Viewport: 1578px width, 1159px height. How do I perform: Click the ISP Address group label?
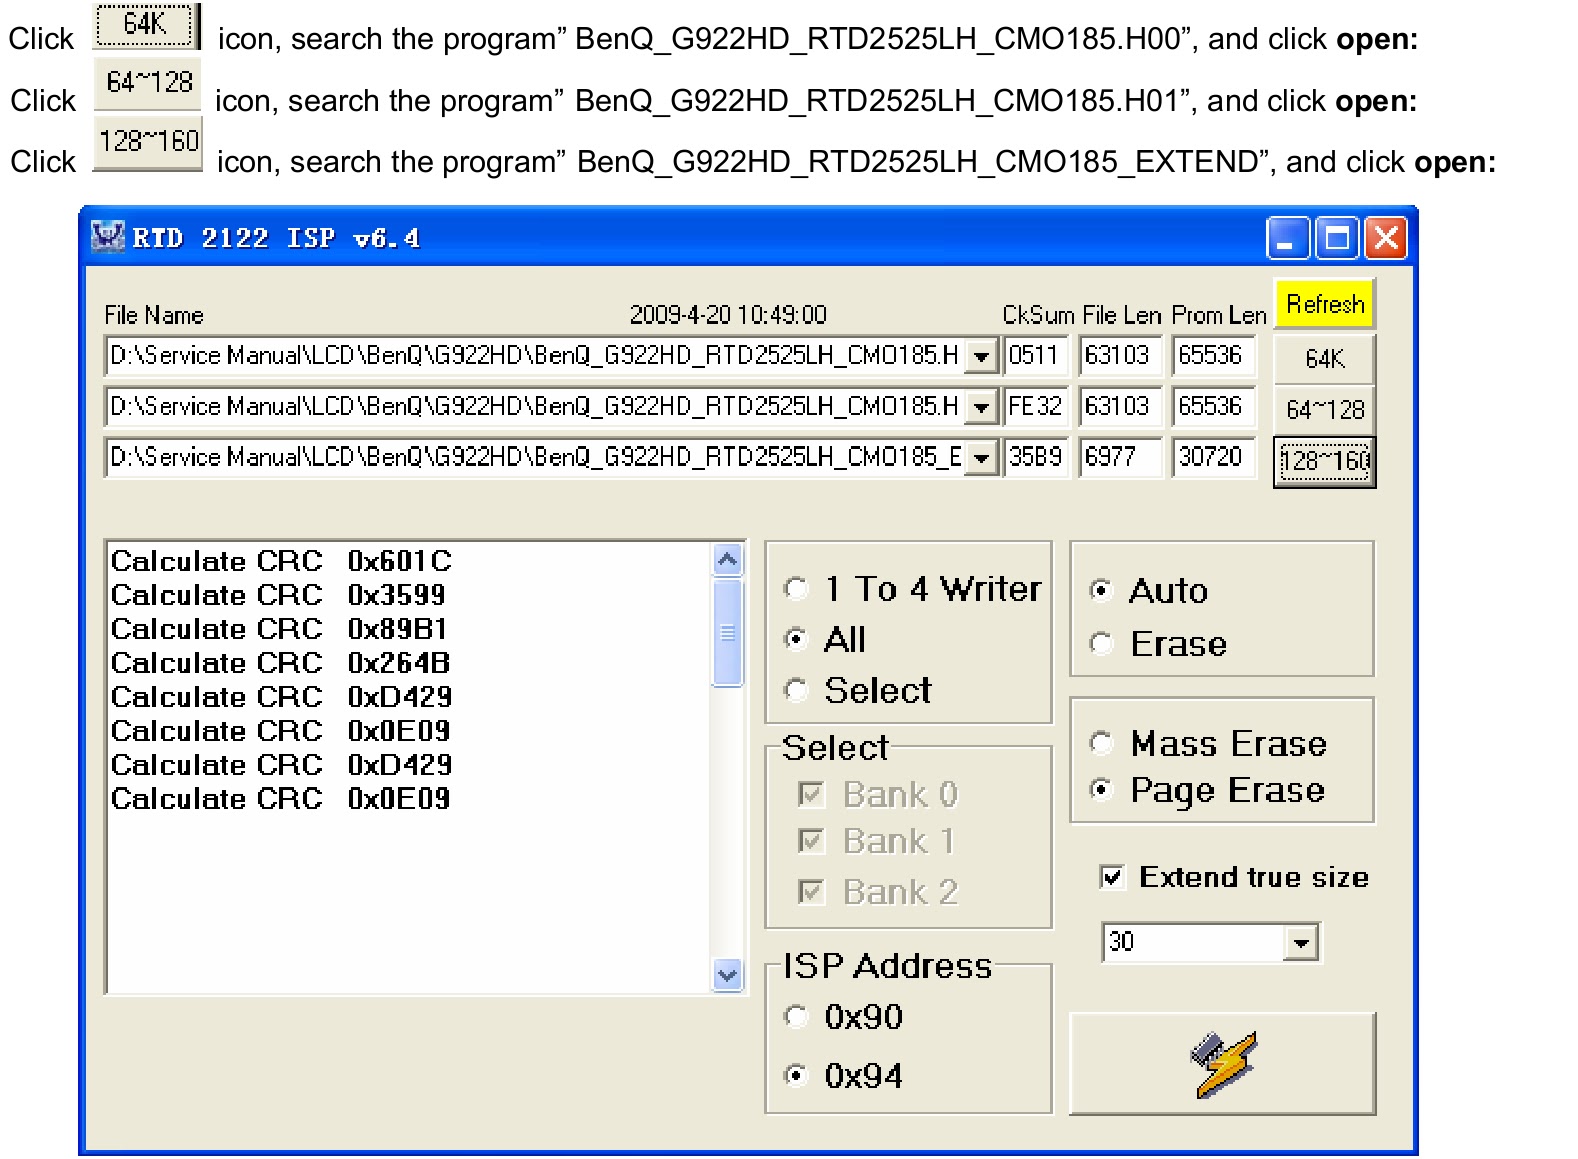point(887,966)
